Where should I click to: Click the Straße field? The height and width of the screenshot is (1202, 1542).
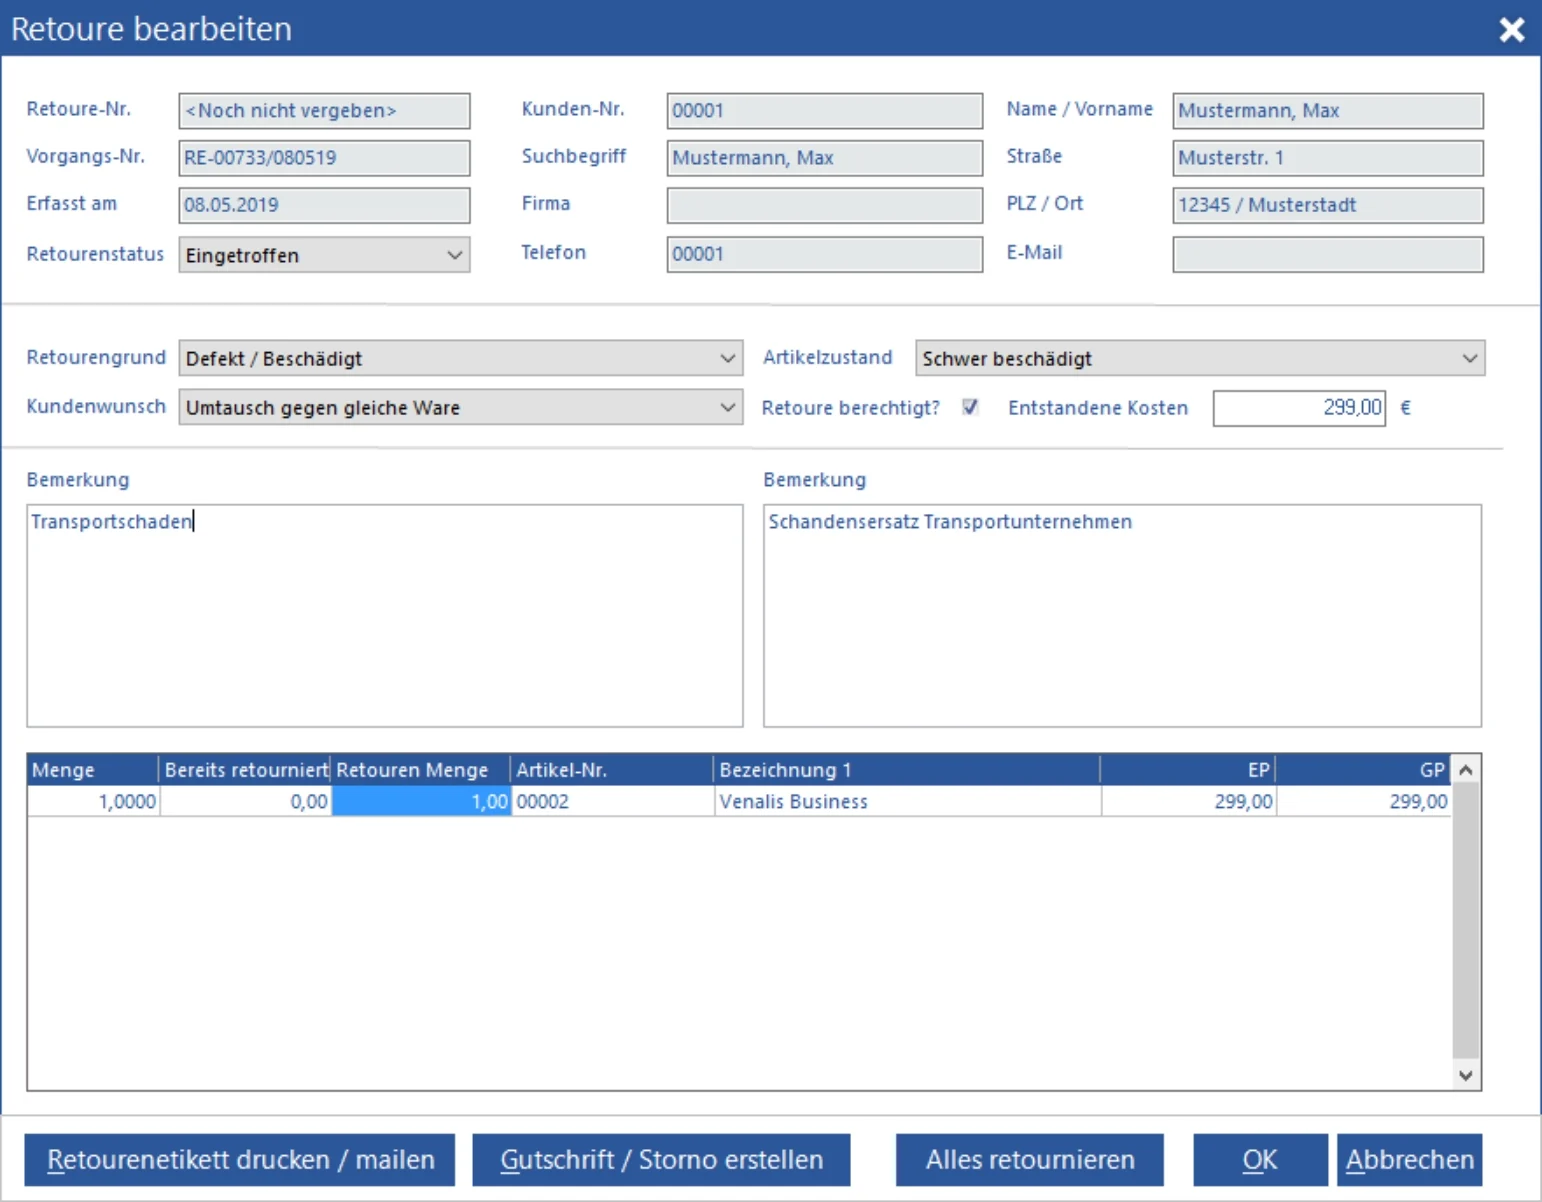point(1328,158)
